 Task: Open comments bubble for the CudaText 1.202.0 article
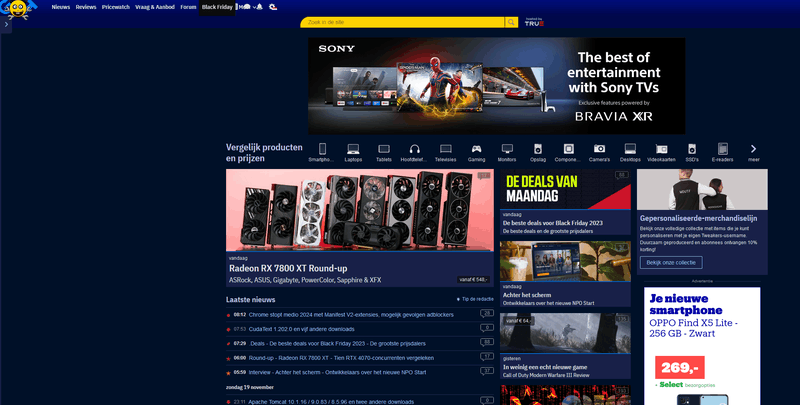coord(487,328)
